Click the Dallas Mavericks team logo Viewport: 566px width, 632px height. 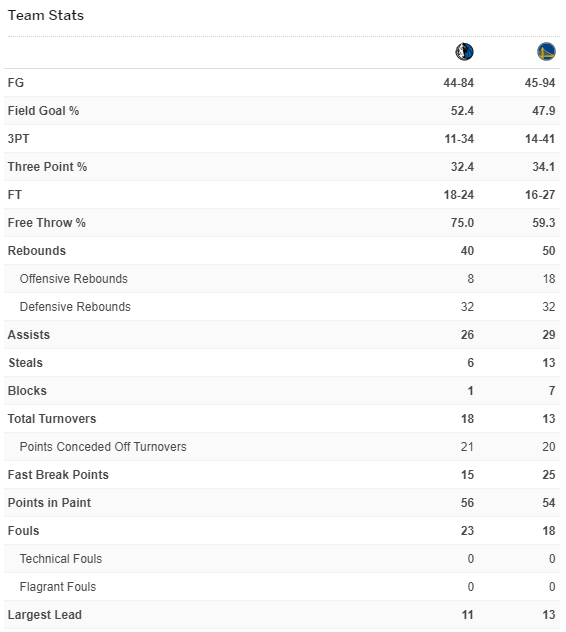coord(464,52)
